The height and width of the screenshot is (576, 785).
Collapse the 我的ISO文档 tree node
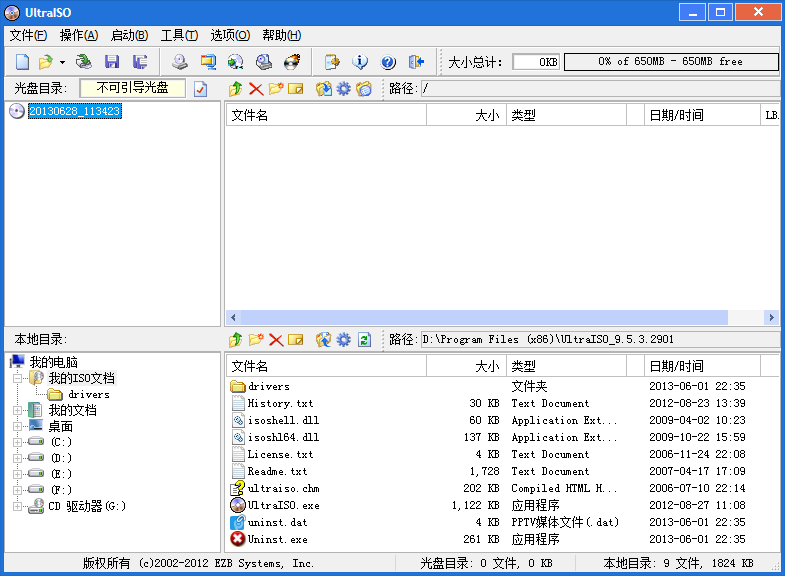click(x=17, y=378)
